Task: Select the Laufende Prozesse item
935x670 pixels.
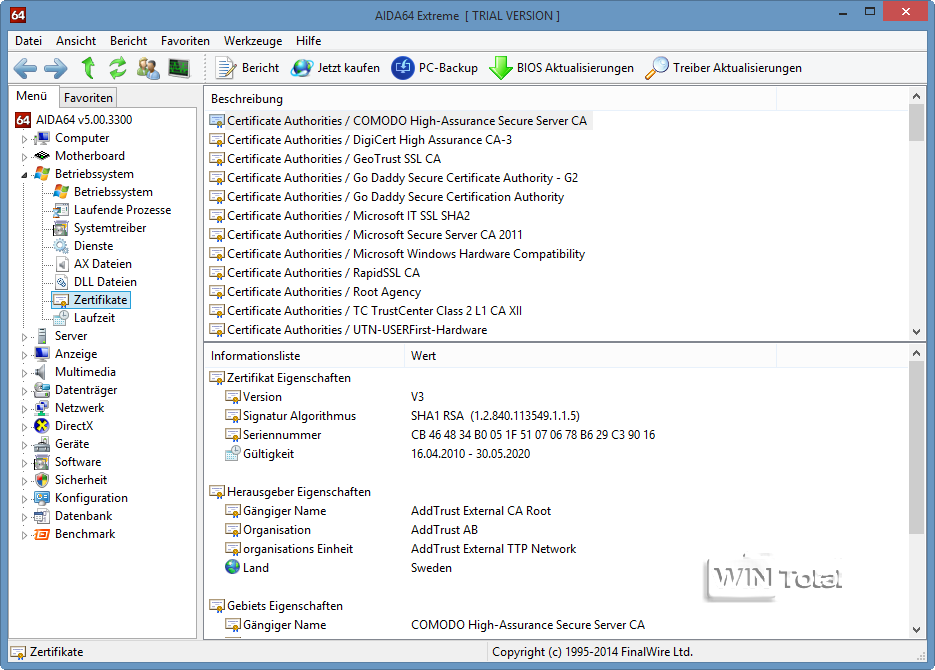Action: 122,210
